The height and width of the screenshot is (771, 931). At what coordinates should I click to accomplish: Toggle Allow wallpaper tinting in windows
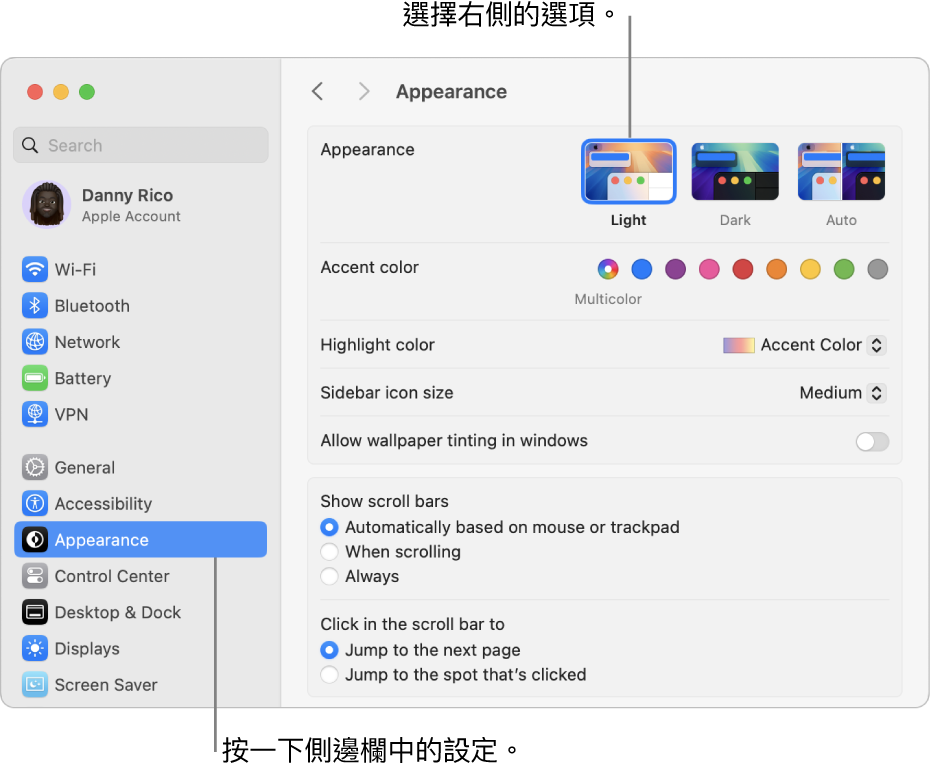click(872, 442)
